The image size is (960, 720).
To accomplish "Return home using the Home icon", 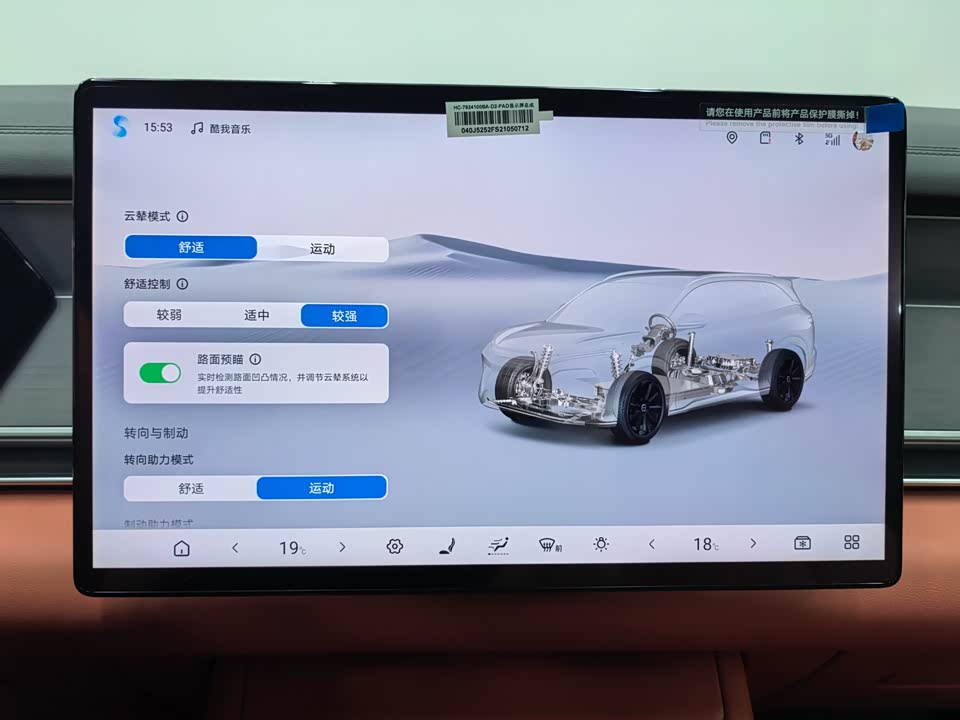I will pyautogui.click(x=183, y=548).
